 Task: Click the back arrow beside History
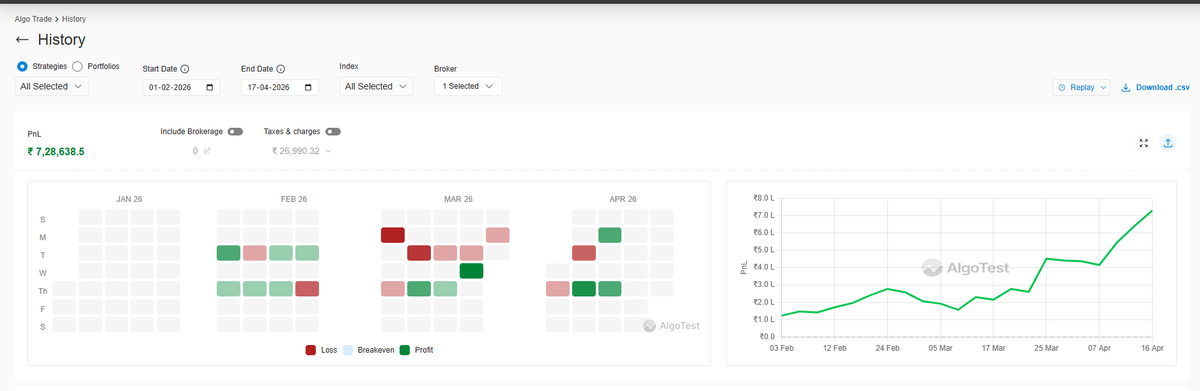[22, 40]
